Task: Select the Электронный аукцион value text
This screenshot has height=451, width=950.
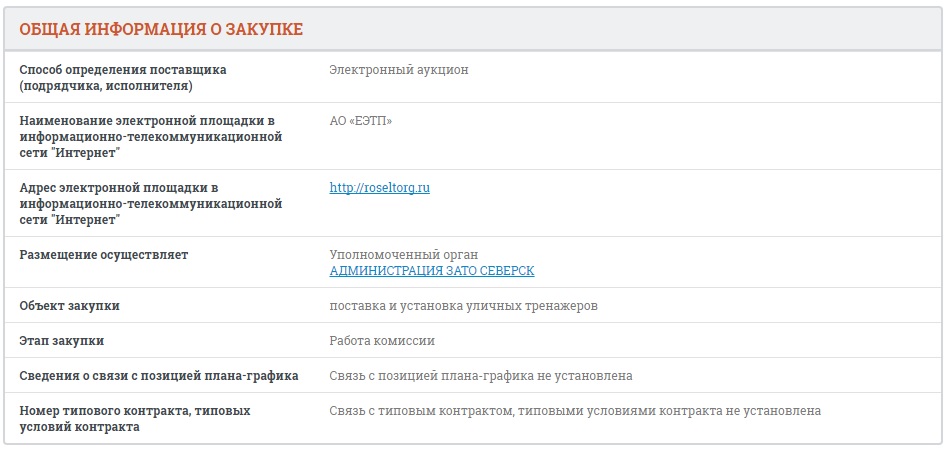Action: pos(398,70)
